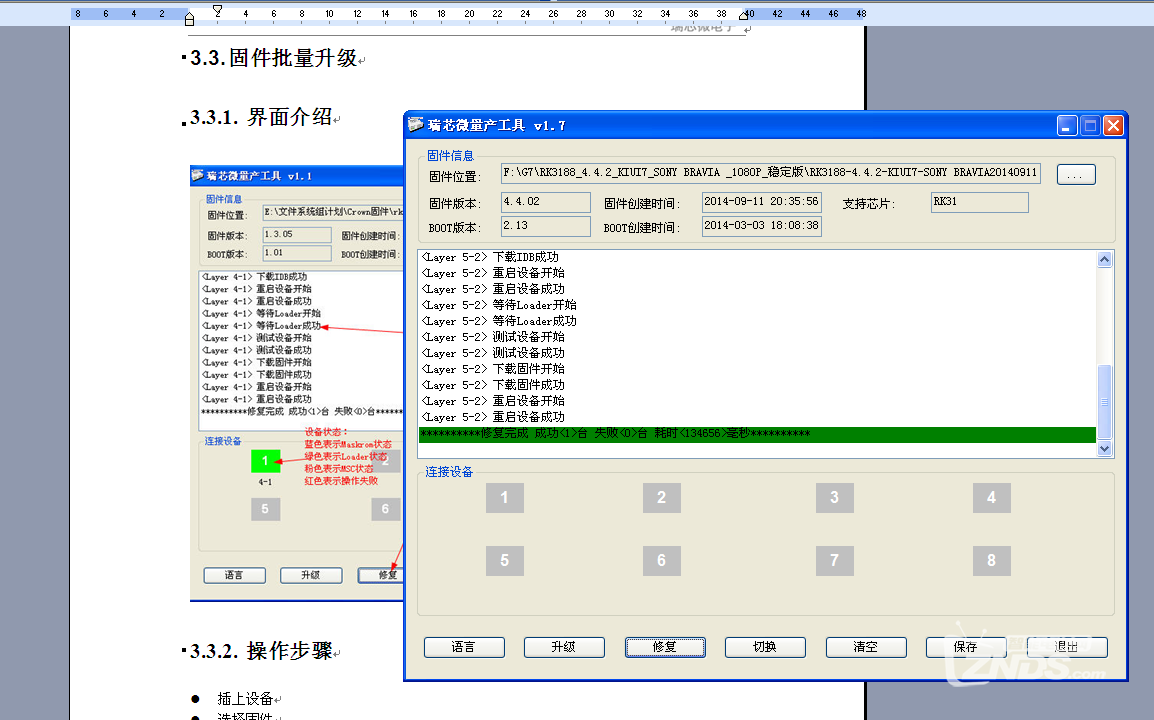Click device slot 8 indicator

pos(991,561)
